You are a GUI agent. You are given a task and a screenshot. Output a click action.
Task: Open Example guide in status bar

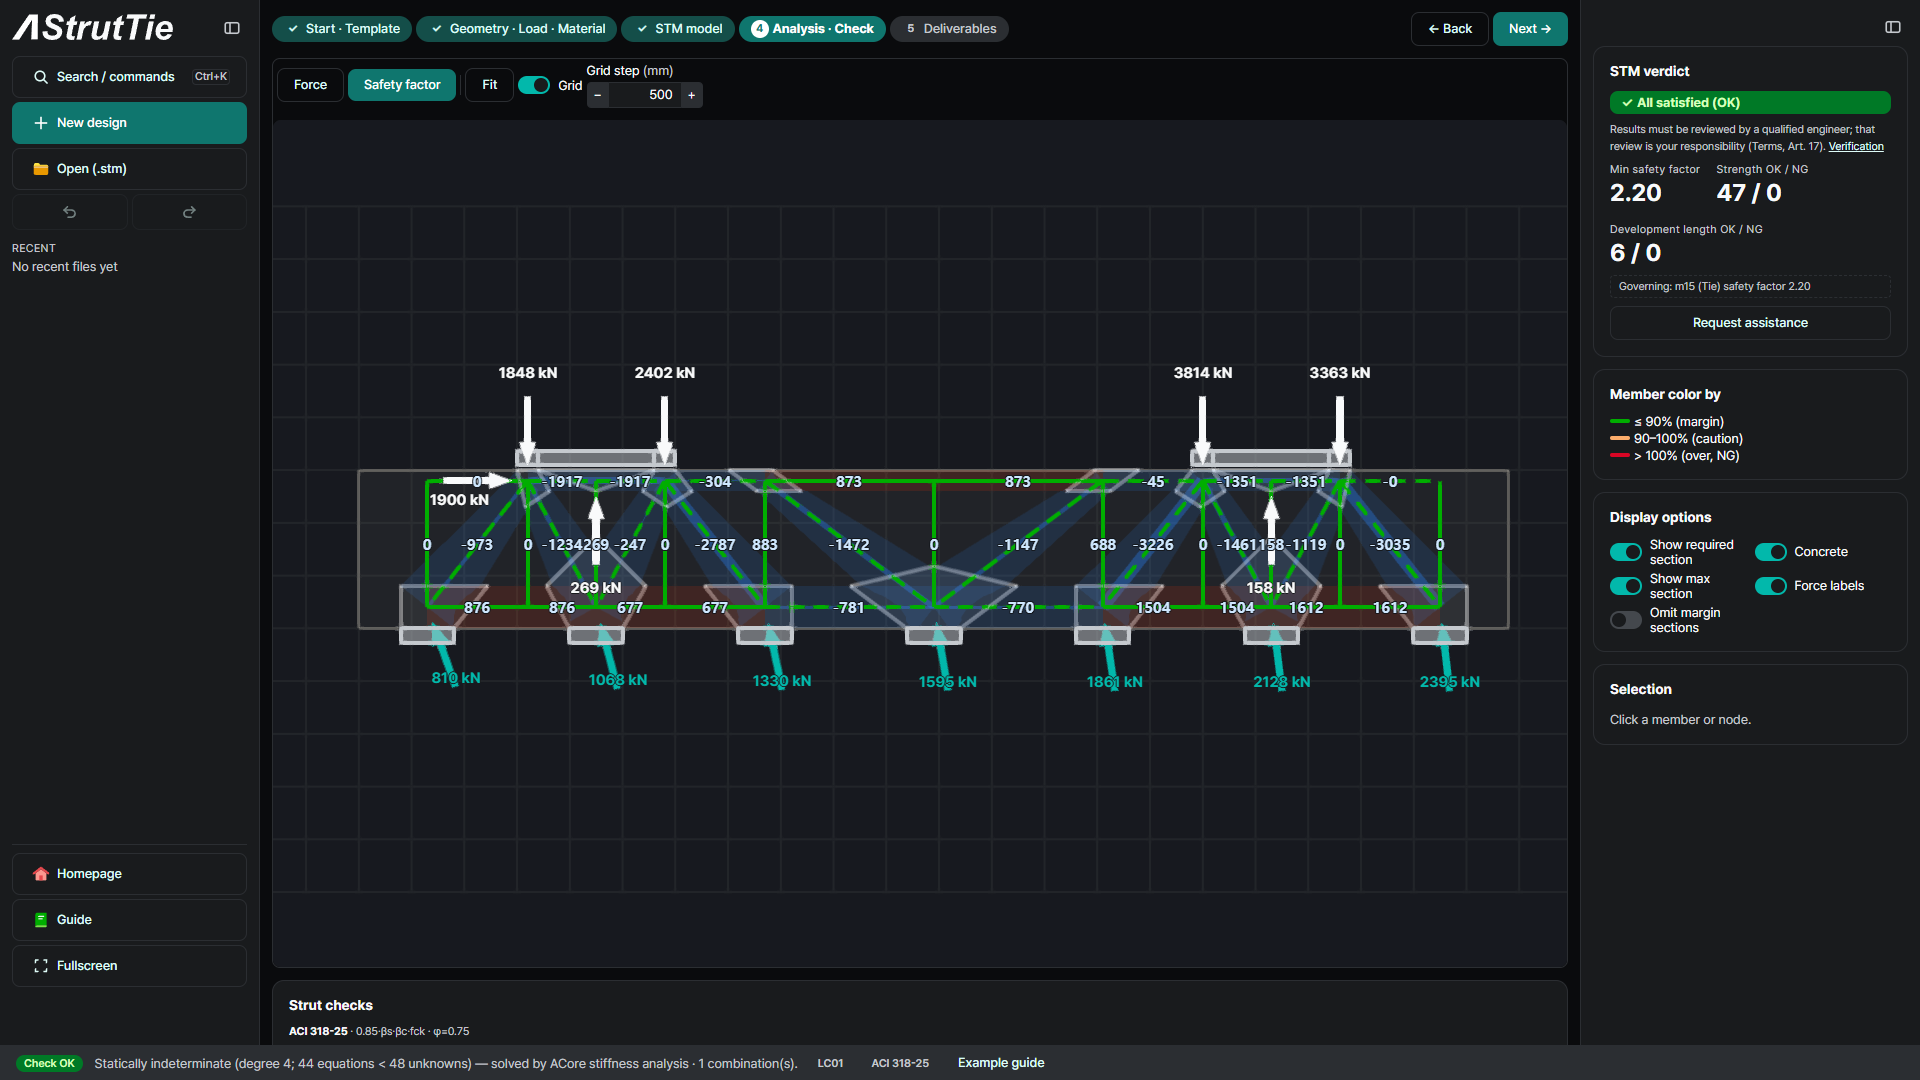point(1001,1063)
